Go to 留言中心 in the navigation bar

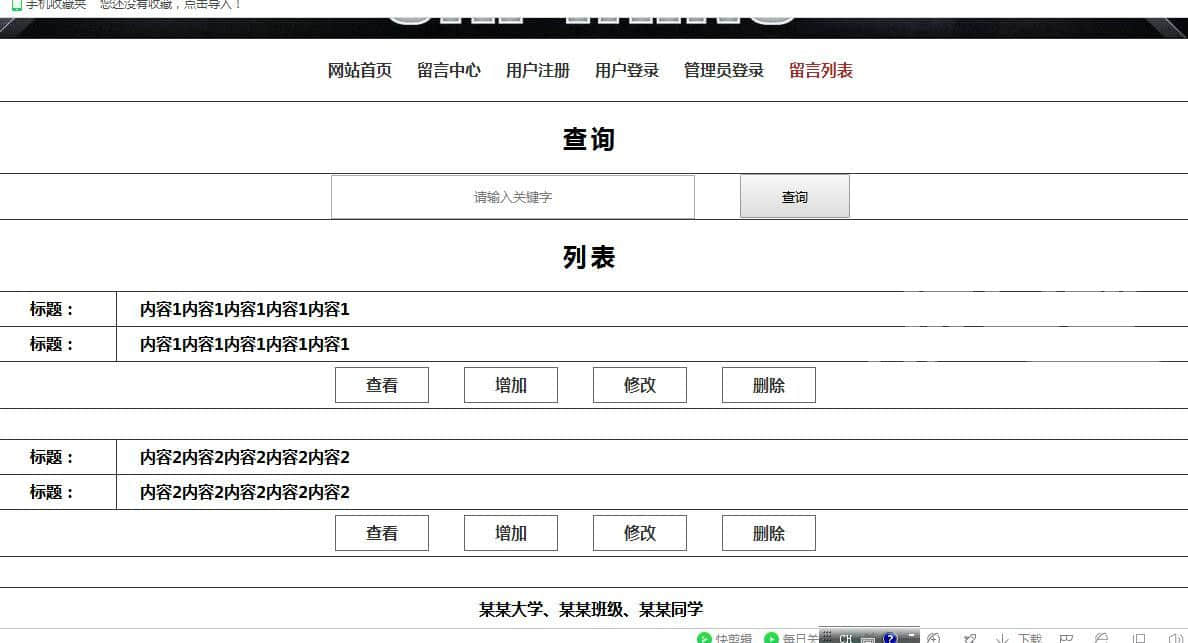point(449,71)
